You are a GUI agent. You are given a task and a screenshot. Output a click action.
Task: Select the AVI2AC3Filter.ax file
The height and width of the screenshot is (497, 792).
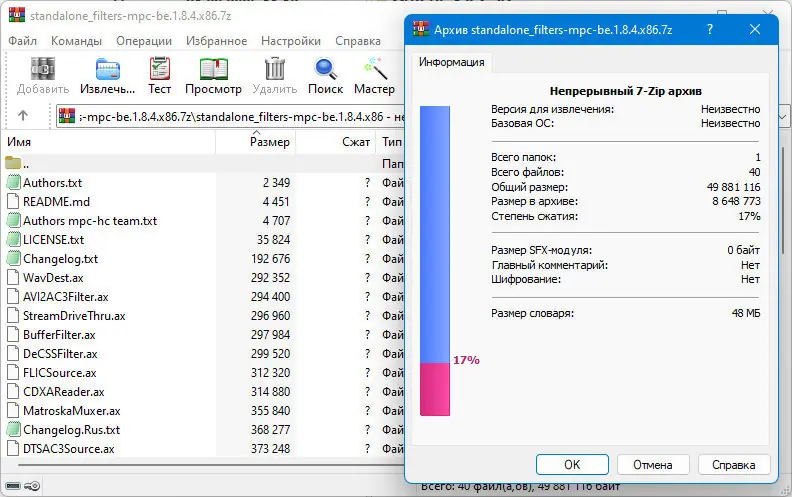pyautogui.click(x=66, y=296)
